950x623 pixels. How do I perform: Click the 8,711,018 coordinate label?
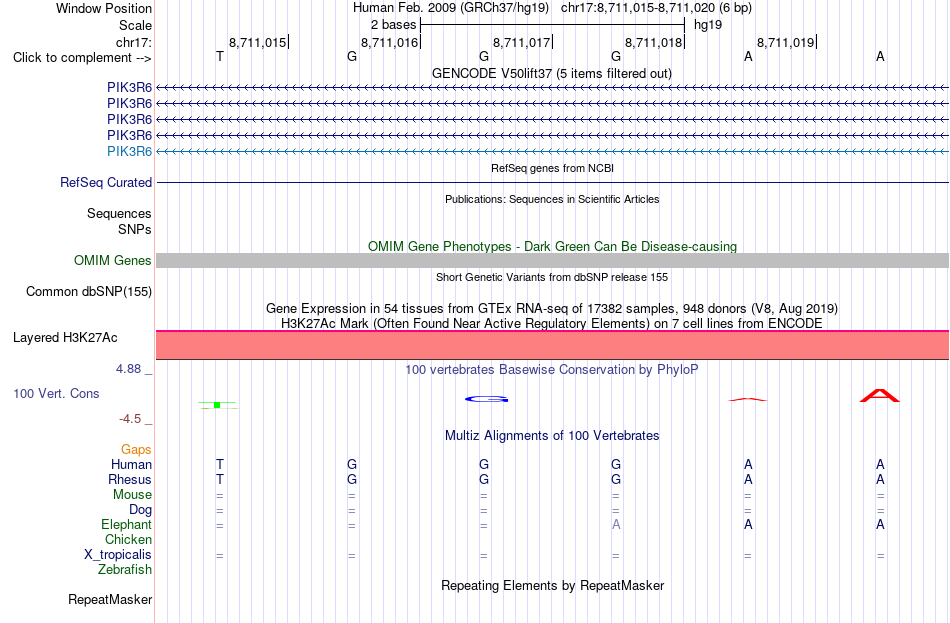pos(654,42)
